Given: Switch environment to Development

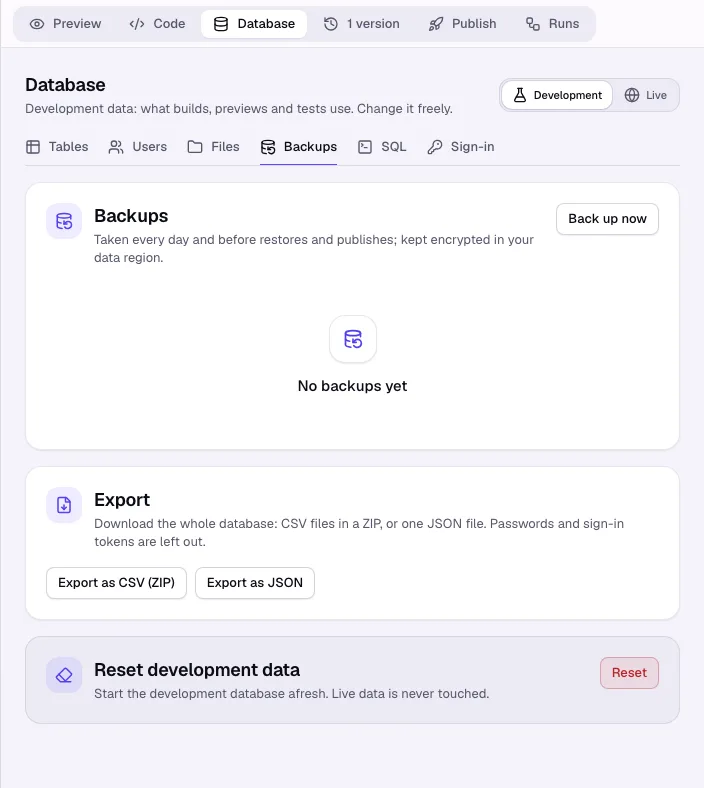Looking at the screenshot, I should (557, 95).
